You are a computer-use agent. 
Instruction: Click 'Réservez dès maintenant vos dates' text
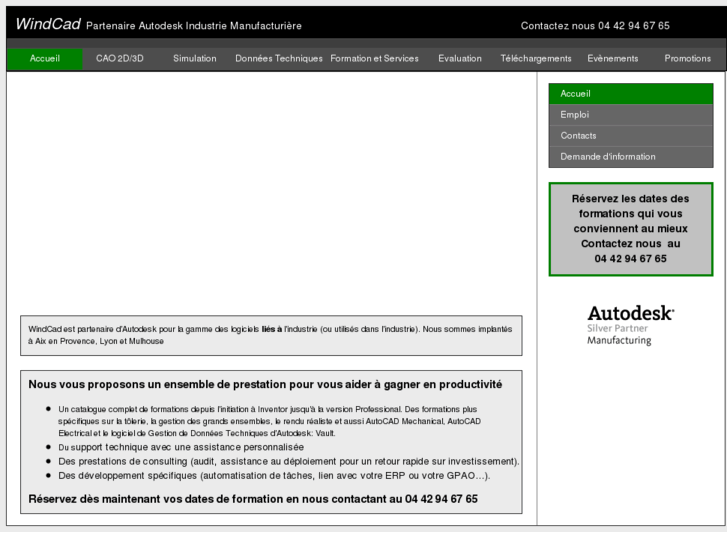coord(253,499)
